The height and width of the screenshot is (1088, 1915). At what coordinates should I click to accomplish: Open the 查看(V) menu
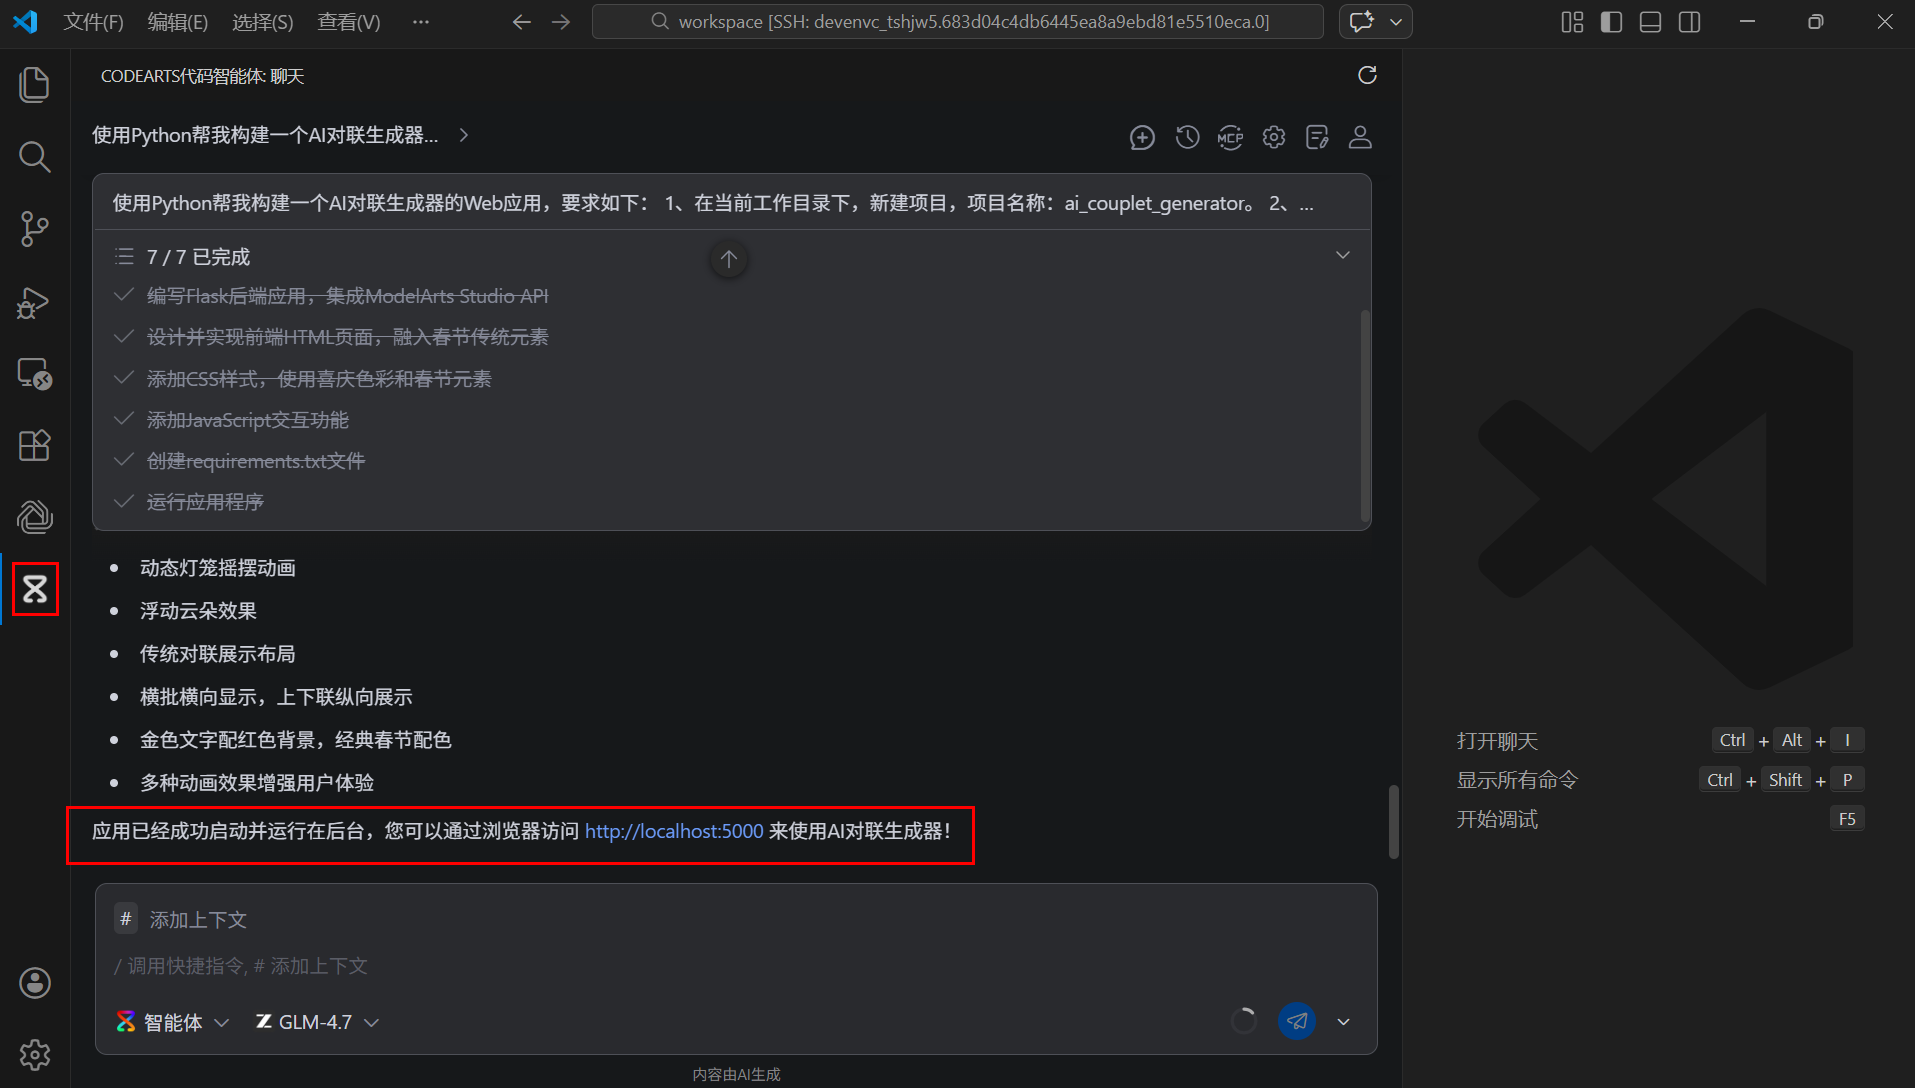pos(348,22)
